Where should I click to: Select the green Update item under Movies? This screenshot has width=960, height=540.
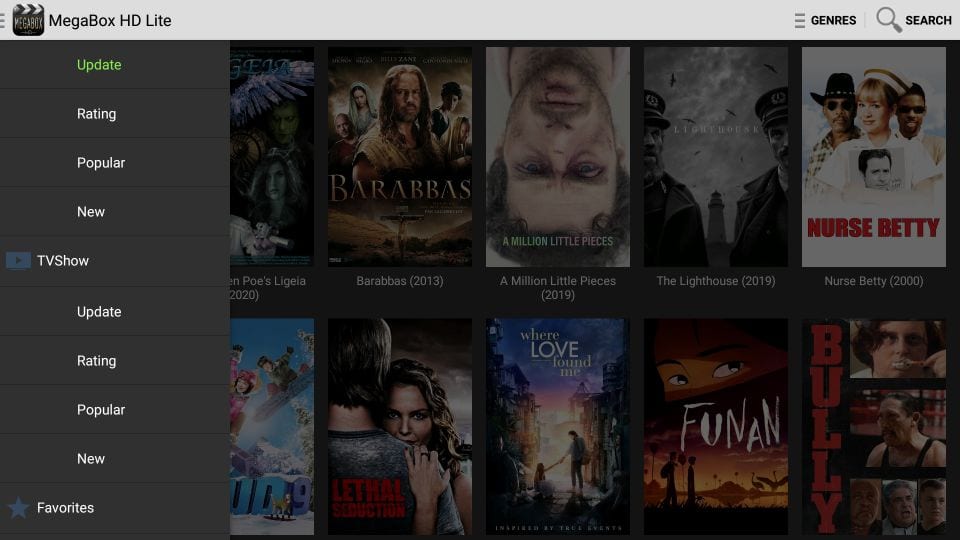click(99, 65)
